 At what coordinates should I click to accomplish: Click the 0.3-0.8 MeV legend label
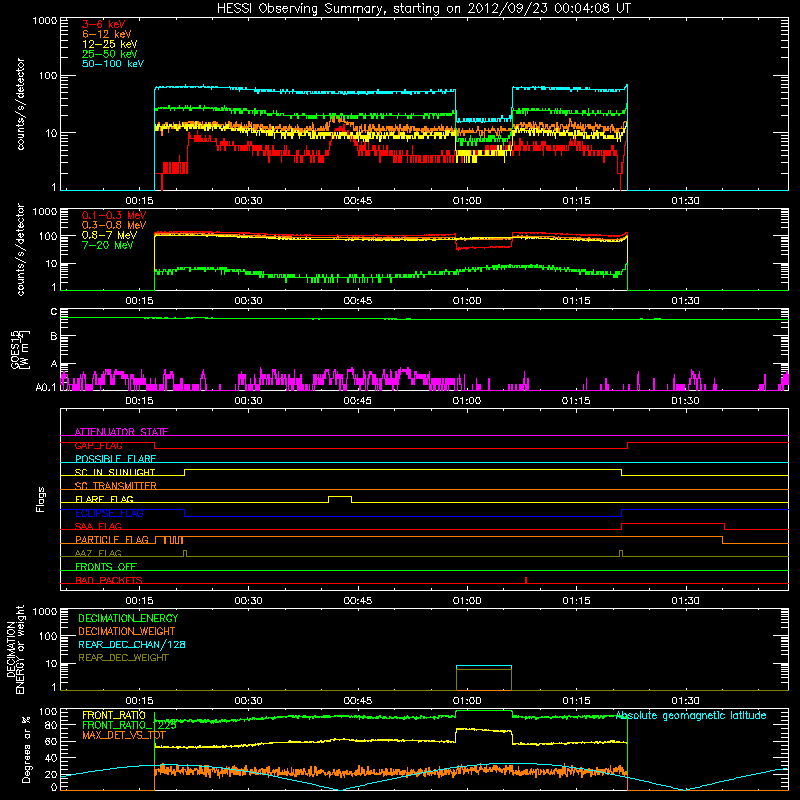pos(114,225)
